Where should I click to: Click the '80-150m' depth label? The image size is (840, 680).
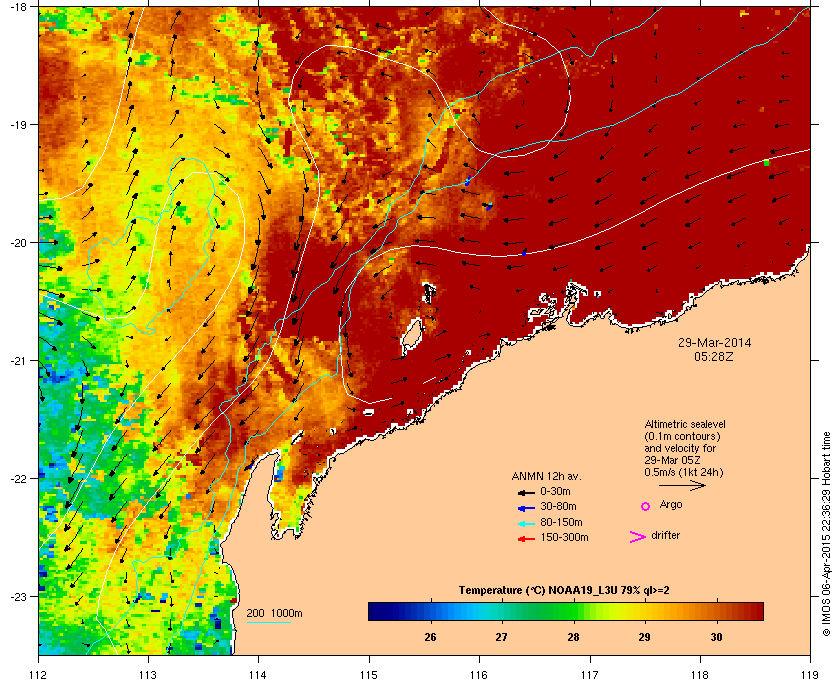pos(561,522)
